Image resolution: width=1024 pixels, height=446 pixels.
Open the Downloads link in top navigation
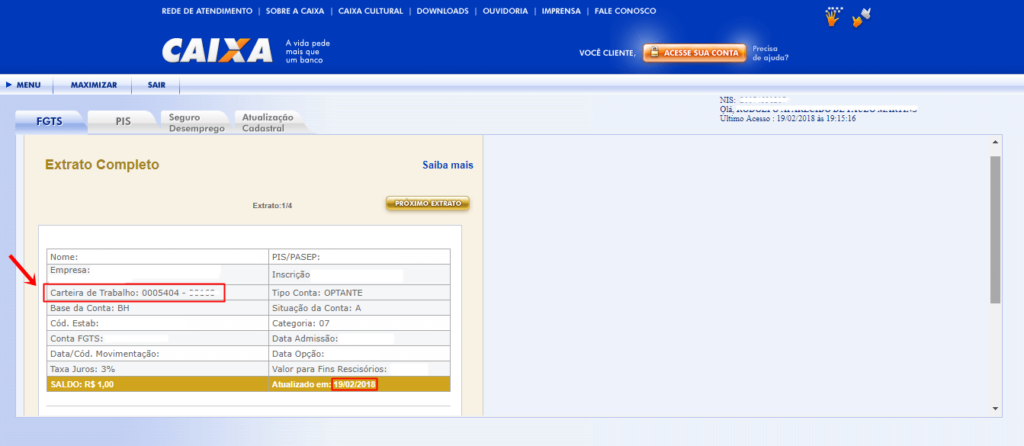click(x=442, y=11)
